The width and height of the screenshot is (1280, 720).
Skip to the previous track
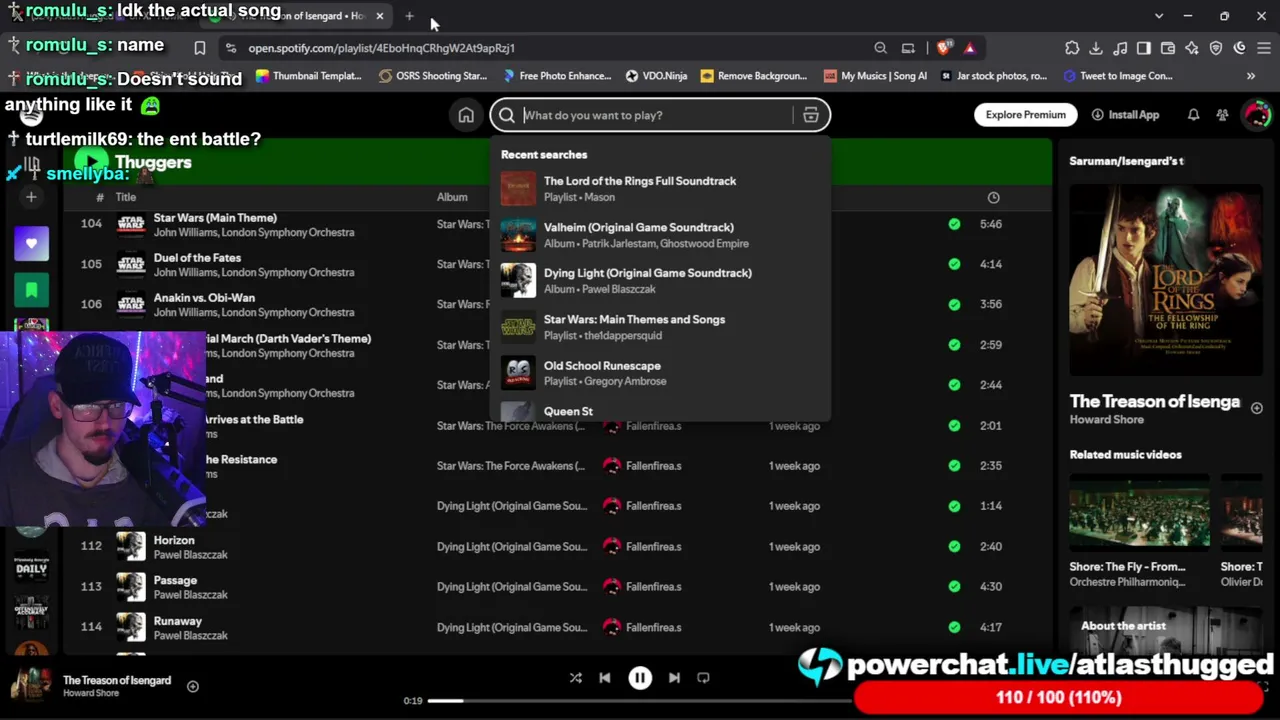pos(605,678)
